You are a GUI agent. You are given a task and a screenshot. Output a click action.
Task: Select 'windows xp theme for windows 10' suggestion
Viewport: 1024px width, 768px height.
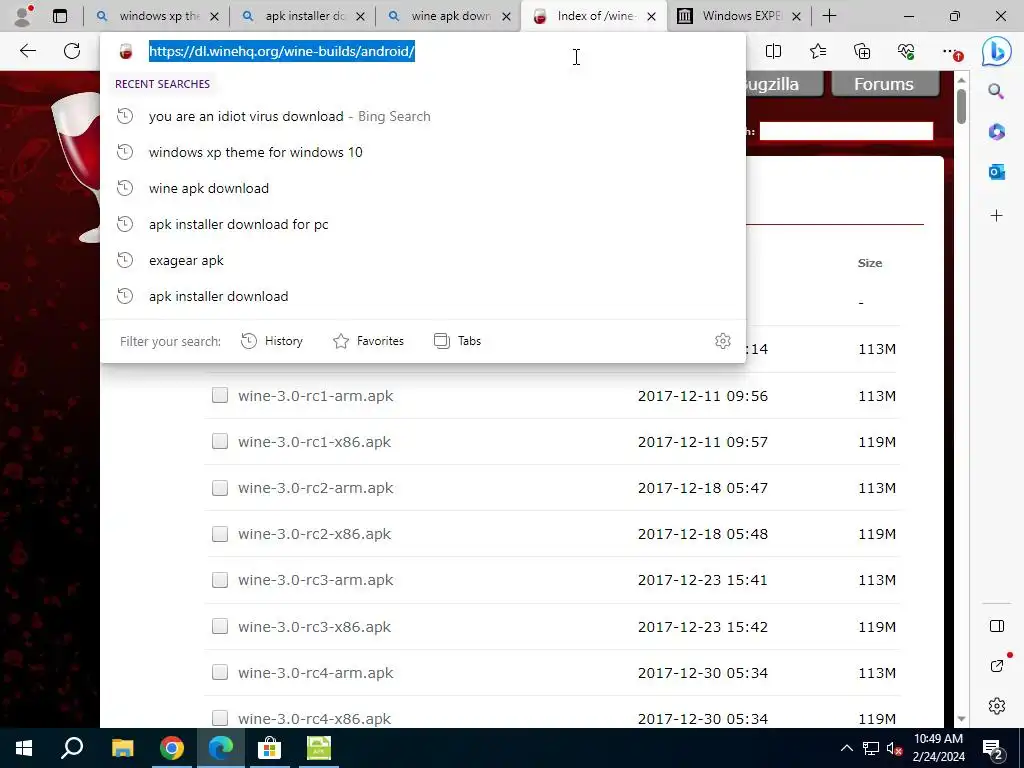click(x=423, y=152)
